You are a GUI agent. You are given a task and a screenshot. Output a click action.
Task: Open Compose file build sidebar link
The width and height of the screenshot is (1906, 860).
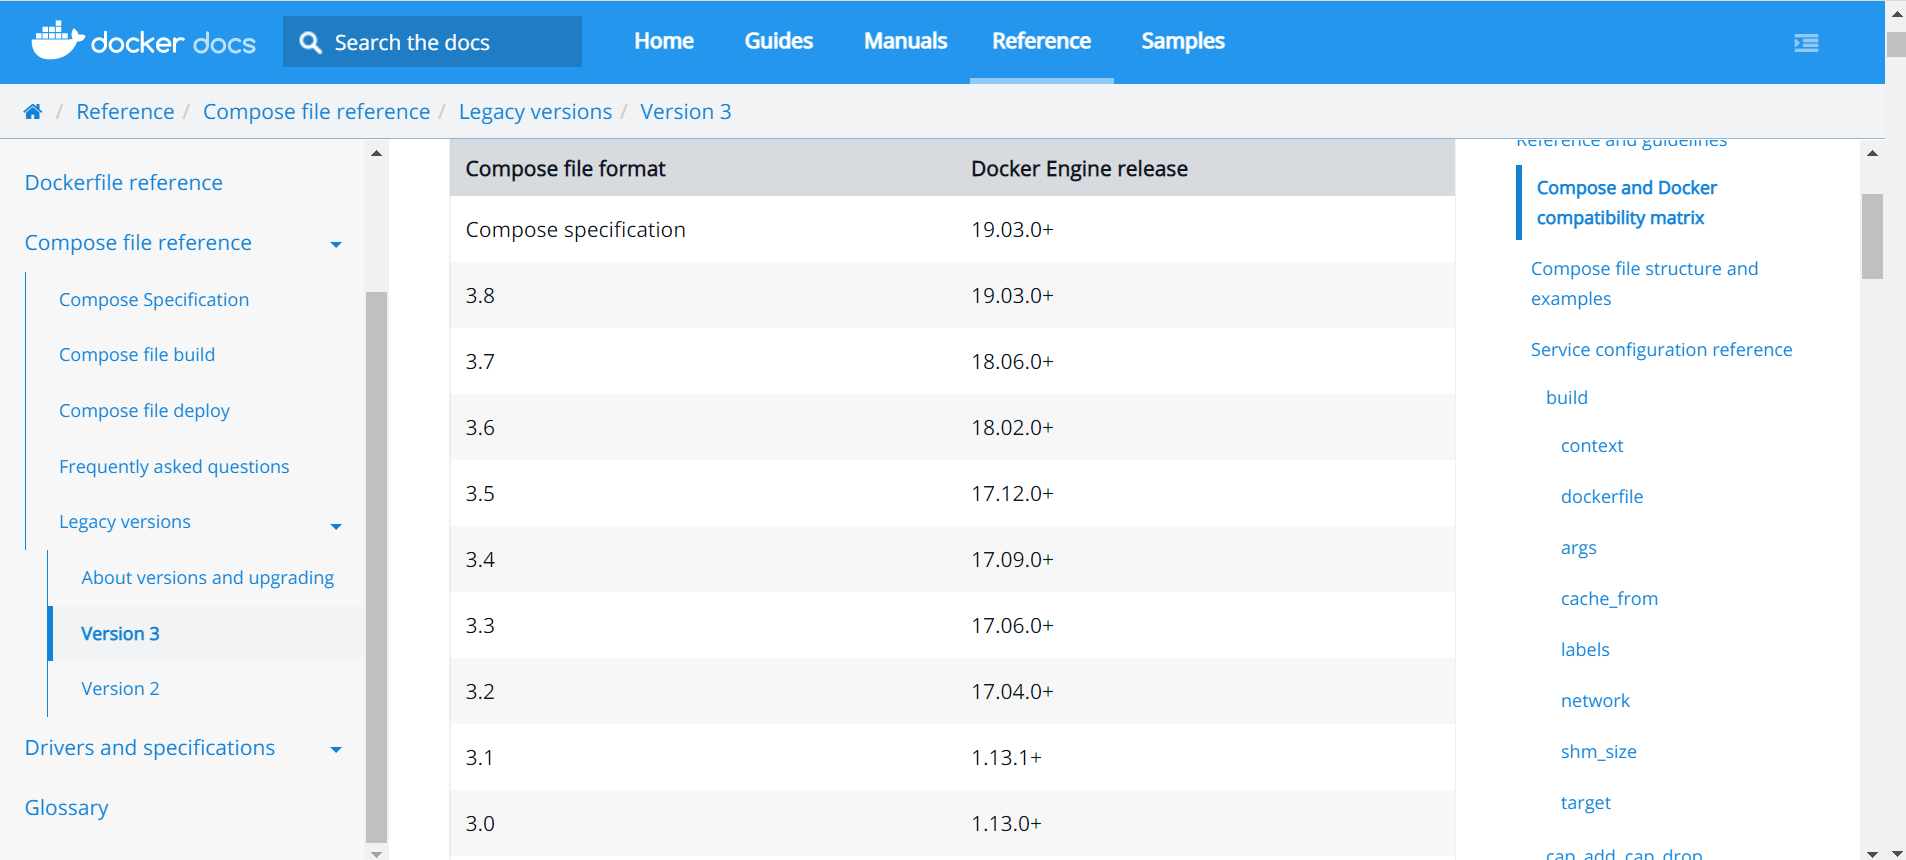pos(137,354)
